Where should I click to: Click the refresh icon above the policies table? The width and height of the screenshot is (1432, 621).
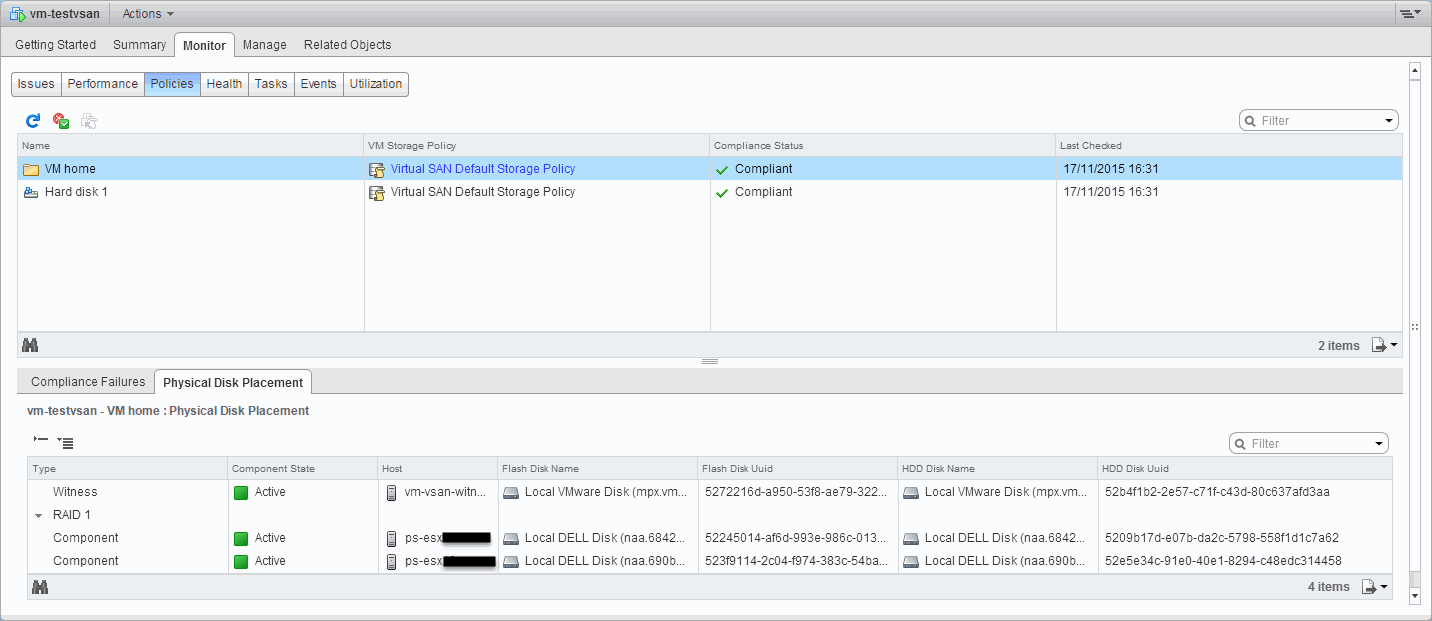click(x=33, y=121)
